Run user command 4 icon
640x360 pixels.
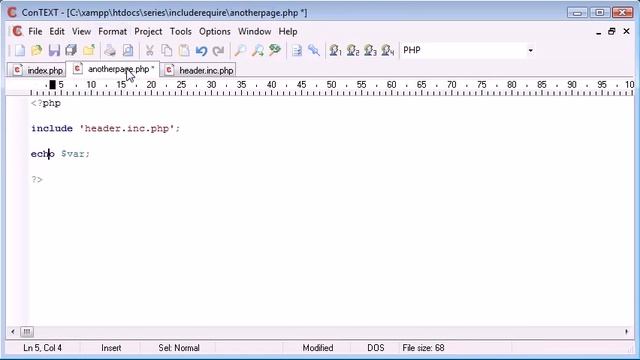388,50
